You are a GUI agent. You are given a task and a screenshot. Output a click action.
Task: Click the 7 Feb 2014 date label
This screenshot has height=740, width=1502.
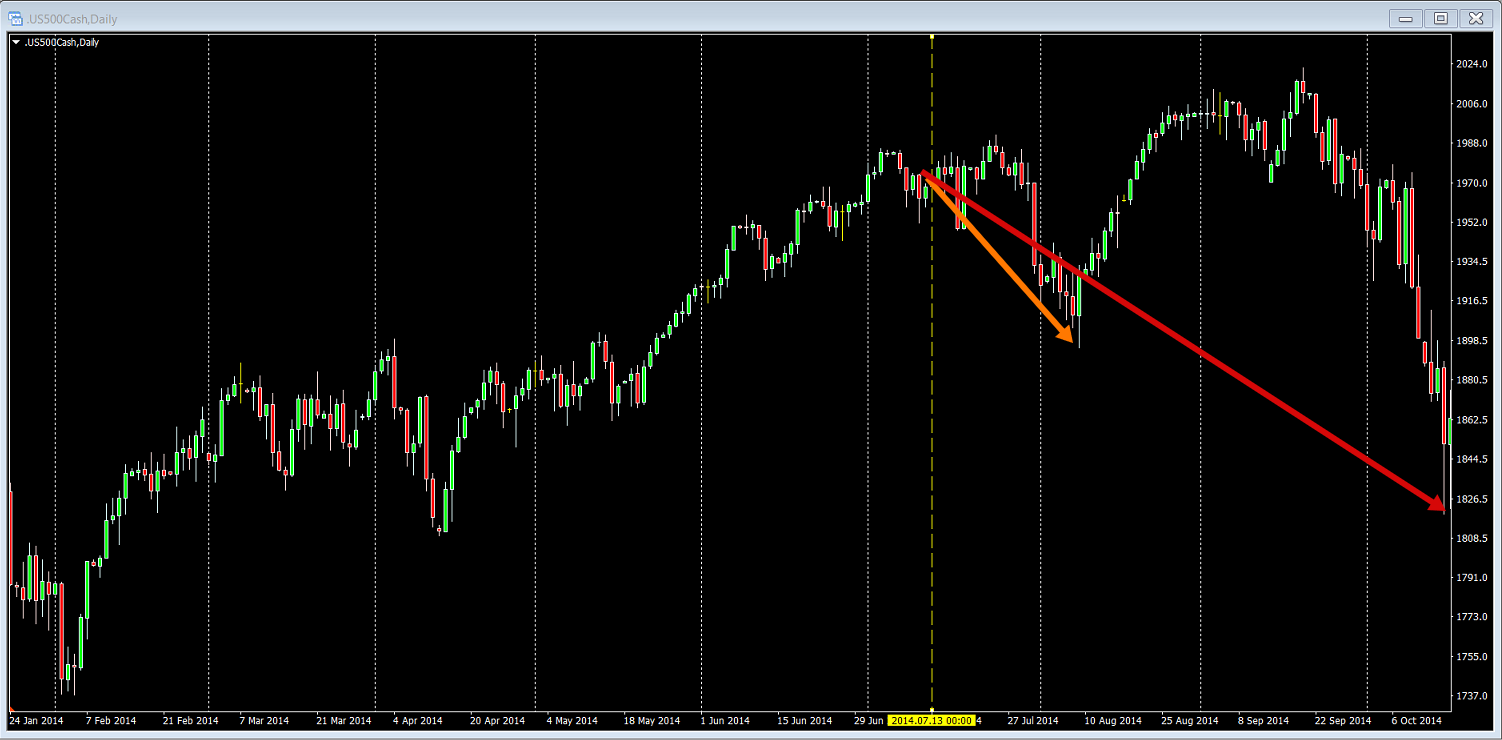(x=111, y=720)
